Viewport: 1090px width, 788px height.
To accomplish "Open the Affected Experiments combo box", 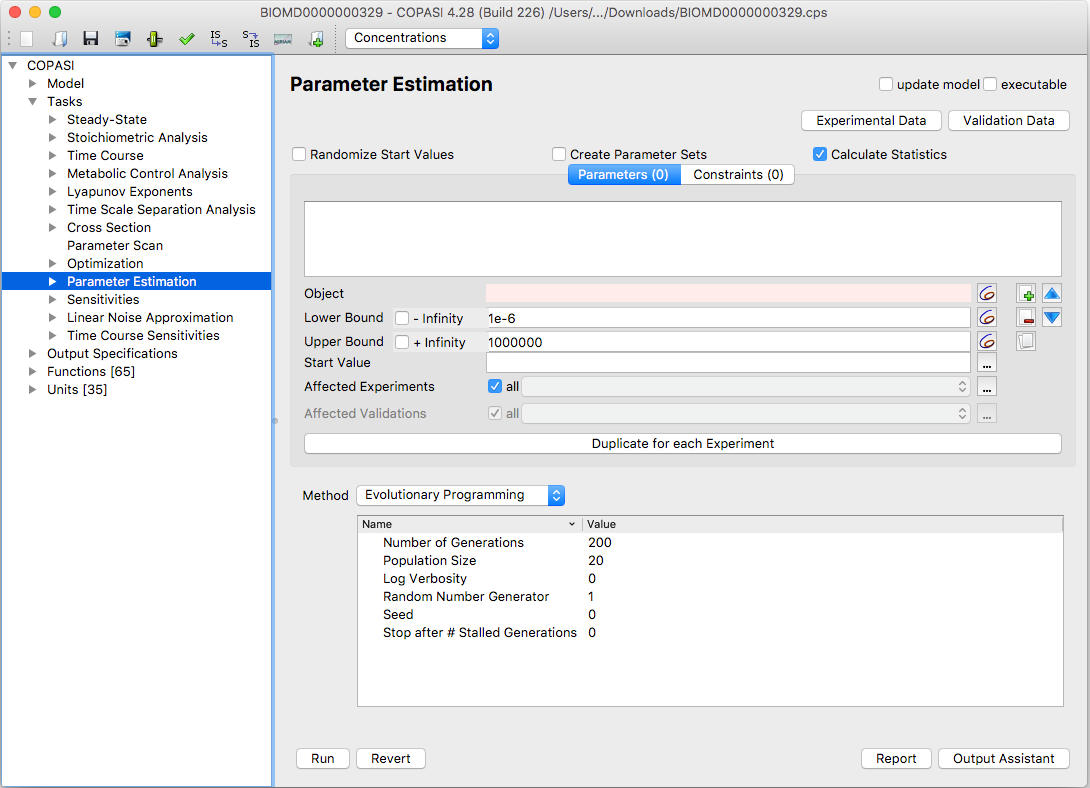I will coord(746,386).
